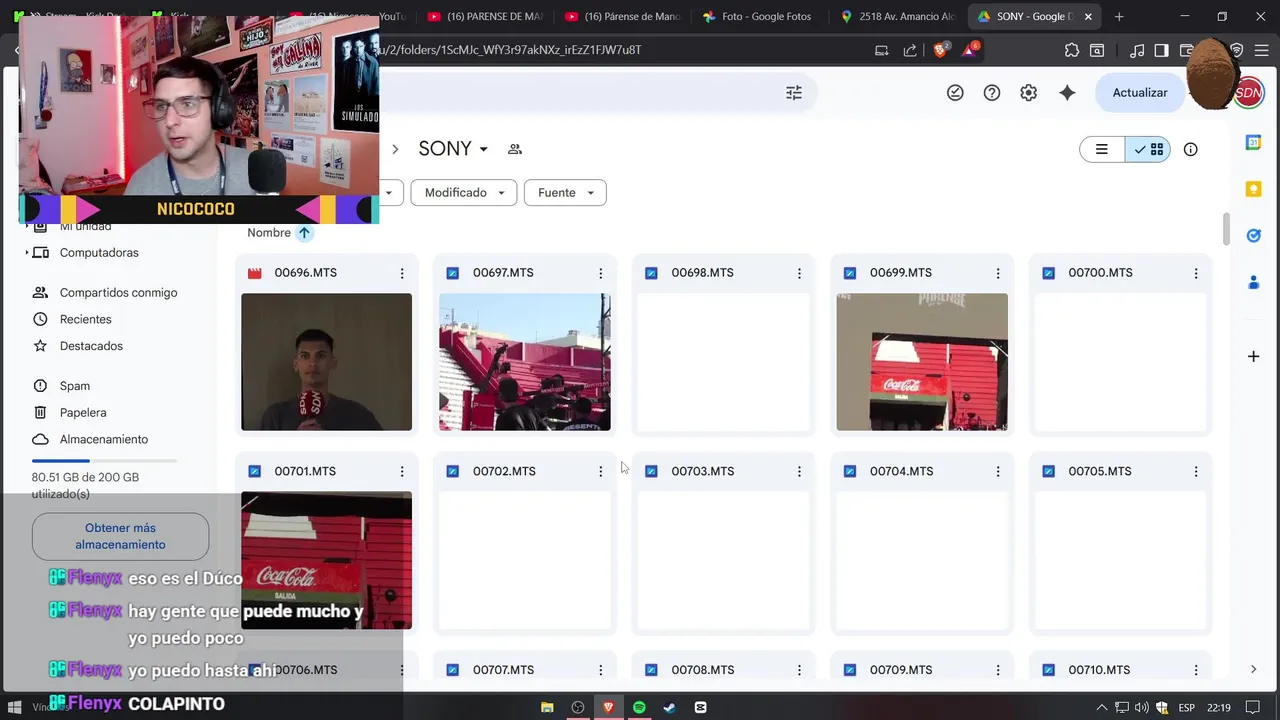Image resolution: width=1280 pixels, height=720 pixels.
Task: Reverse the Nombre sort direction arrow
Action: pos(304,232)
